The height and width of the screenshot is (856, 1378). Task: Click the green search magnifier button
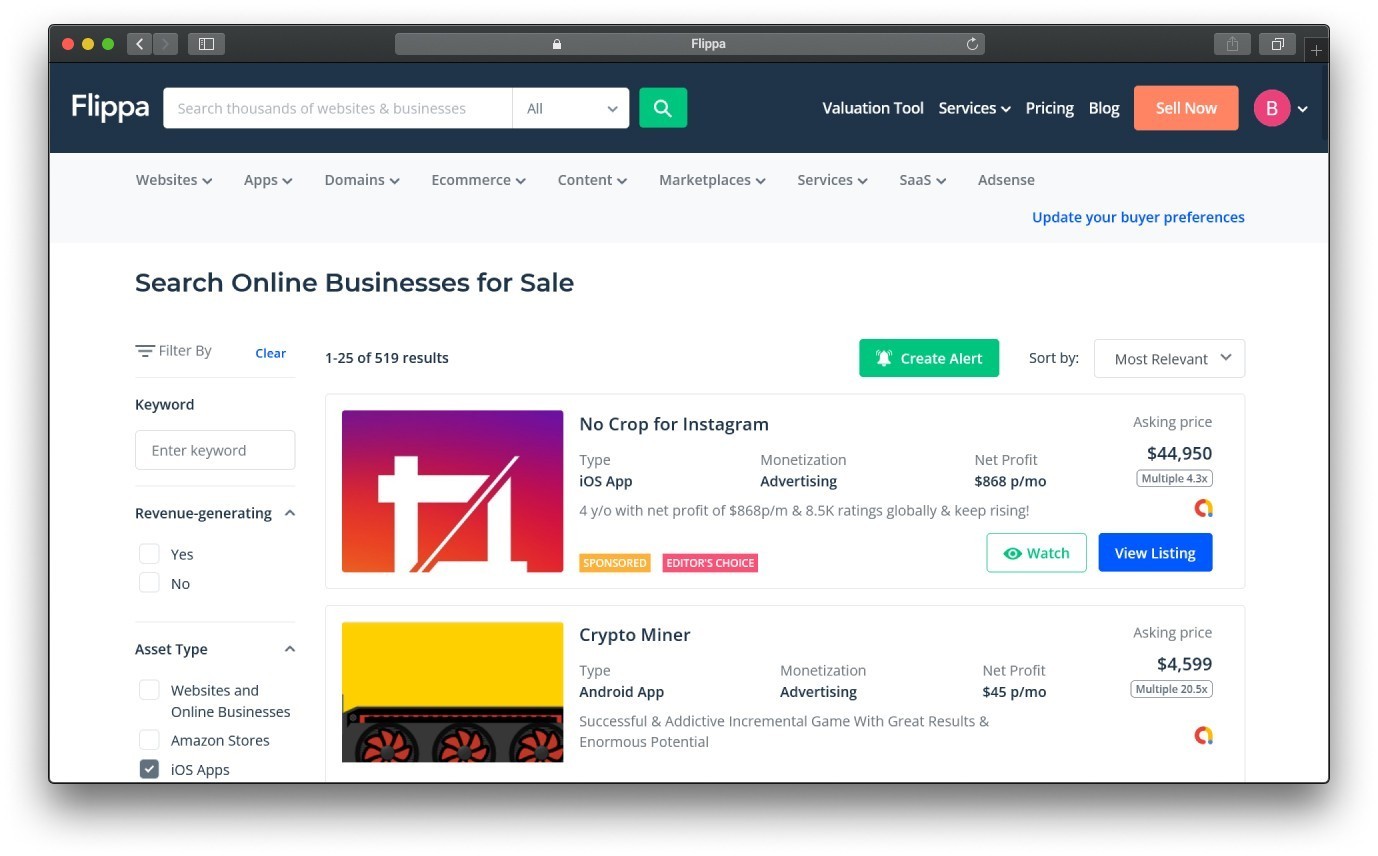(x=663, y=108)
